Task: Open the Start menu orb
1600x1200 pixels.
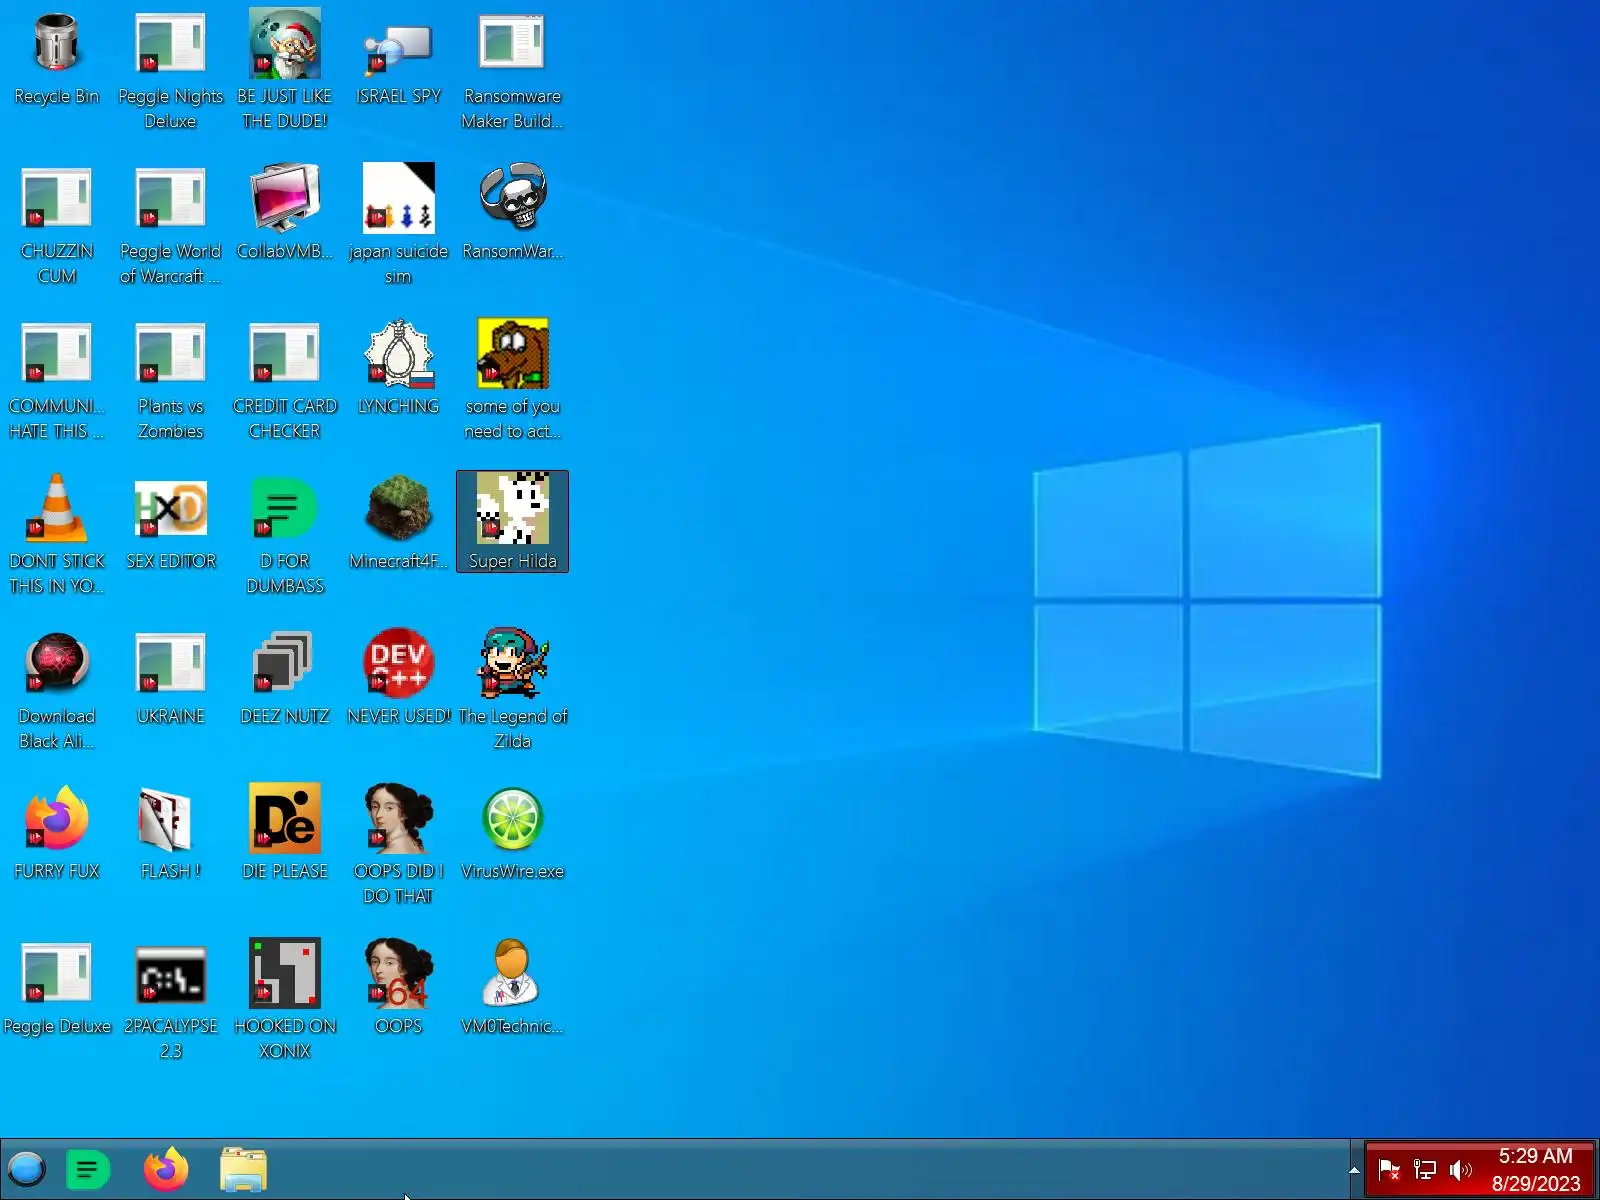Action: 27,1168
